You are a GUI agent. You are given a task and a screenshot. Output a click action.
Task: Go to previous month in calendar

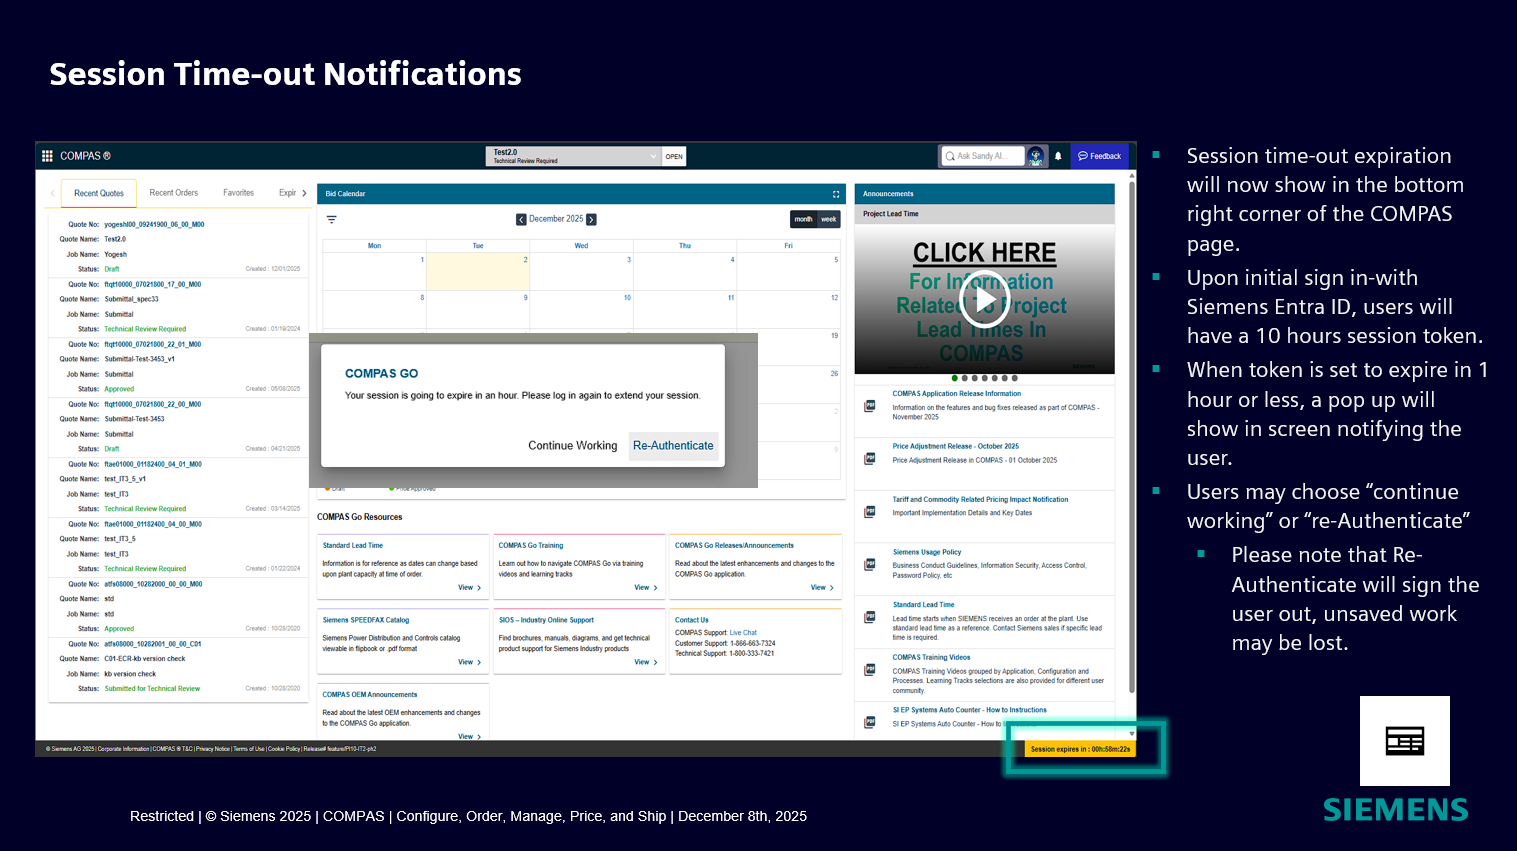(521, 219)
